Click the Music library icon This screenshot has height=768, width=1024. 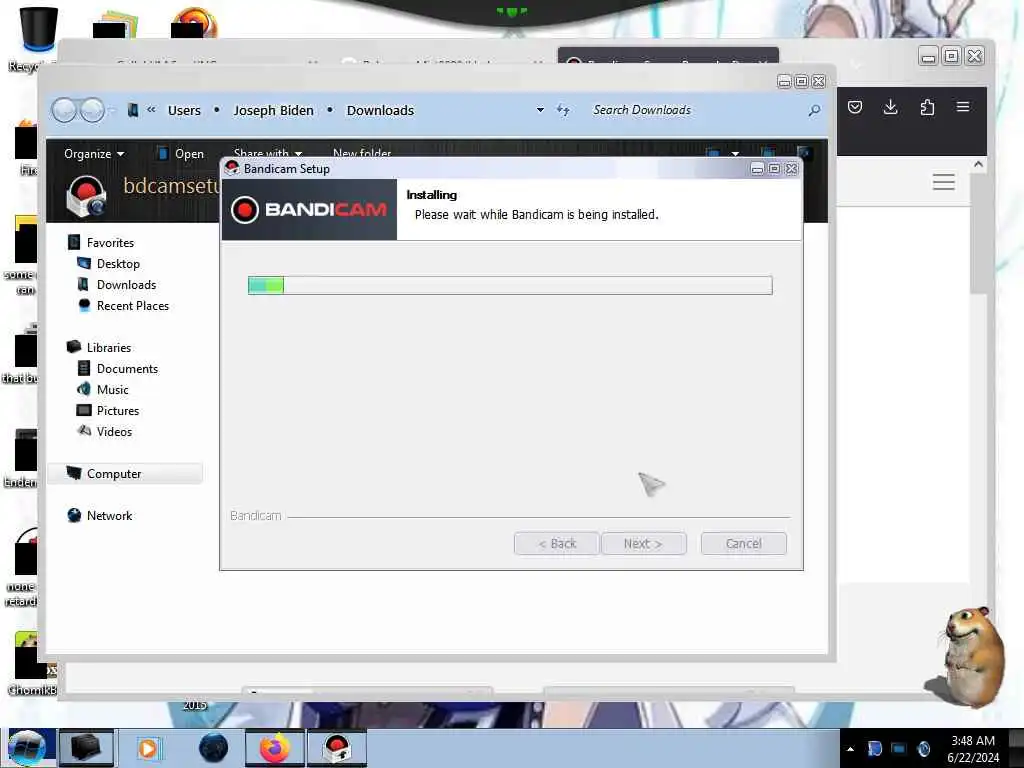84,389
